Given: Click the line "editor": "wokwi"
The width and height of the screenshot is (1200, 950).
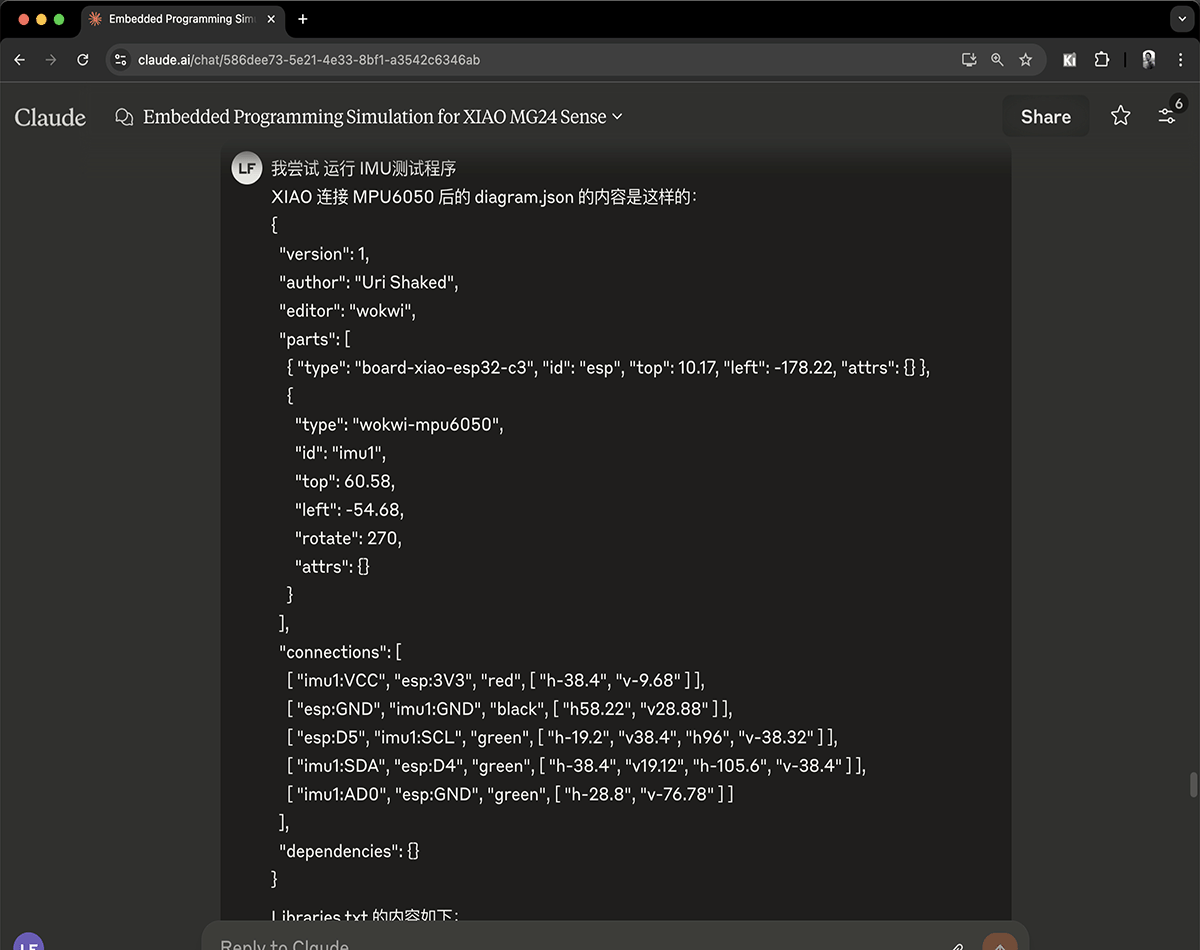Looking at the screenshot, I should (347, 310).
